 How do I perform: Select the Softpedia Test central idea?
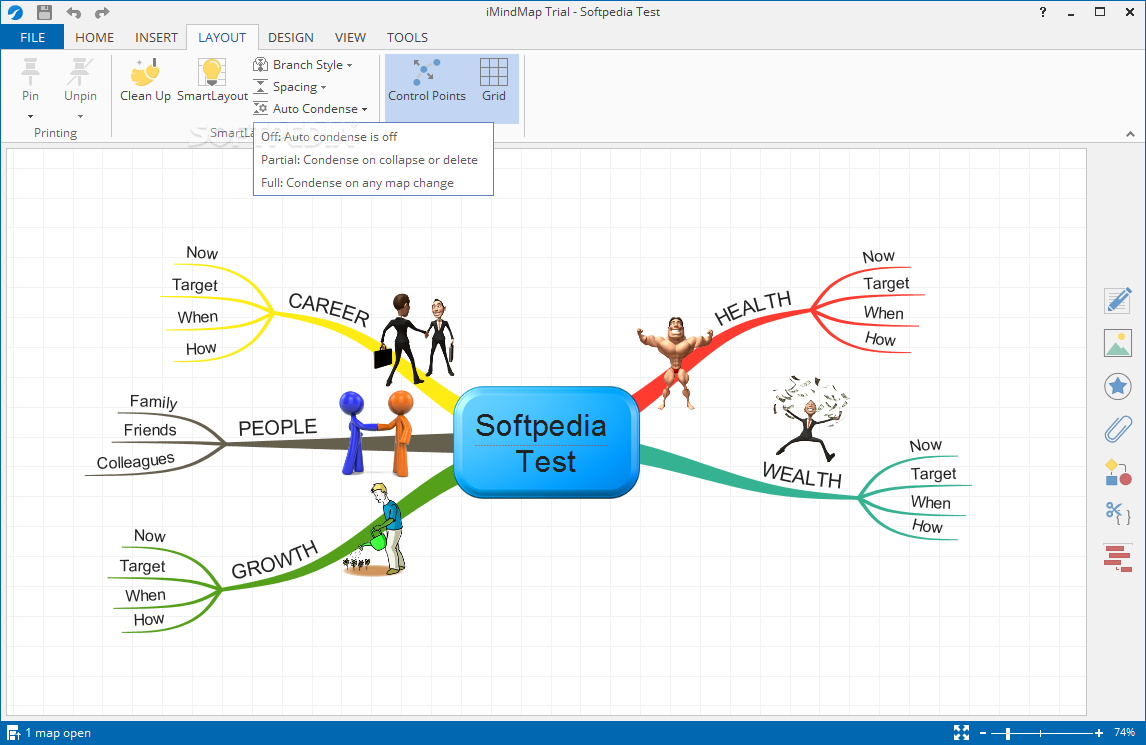click(546, 443)
